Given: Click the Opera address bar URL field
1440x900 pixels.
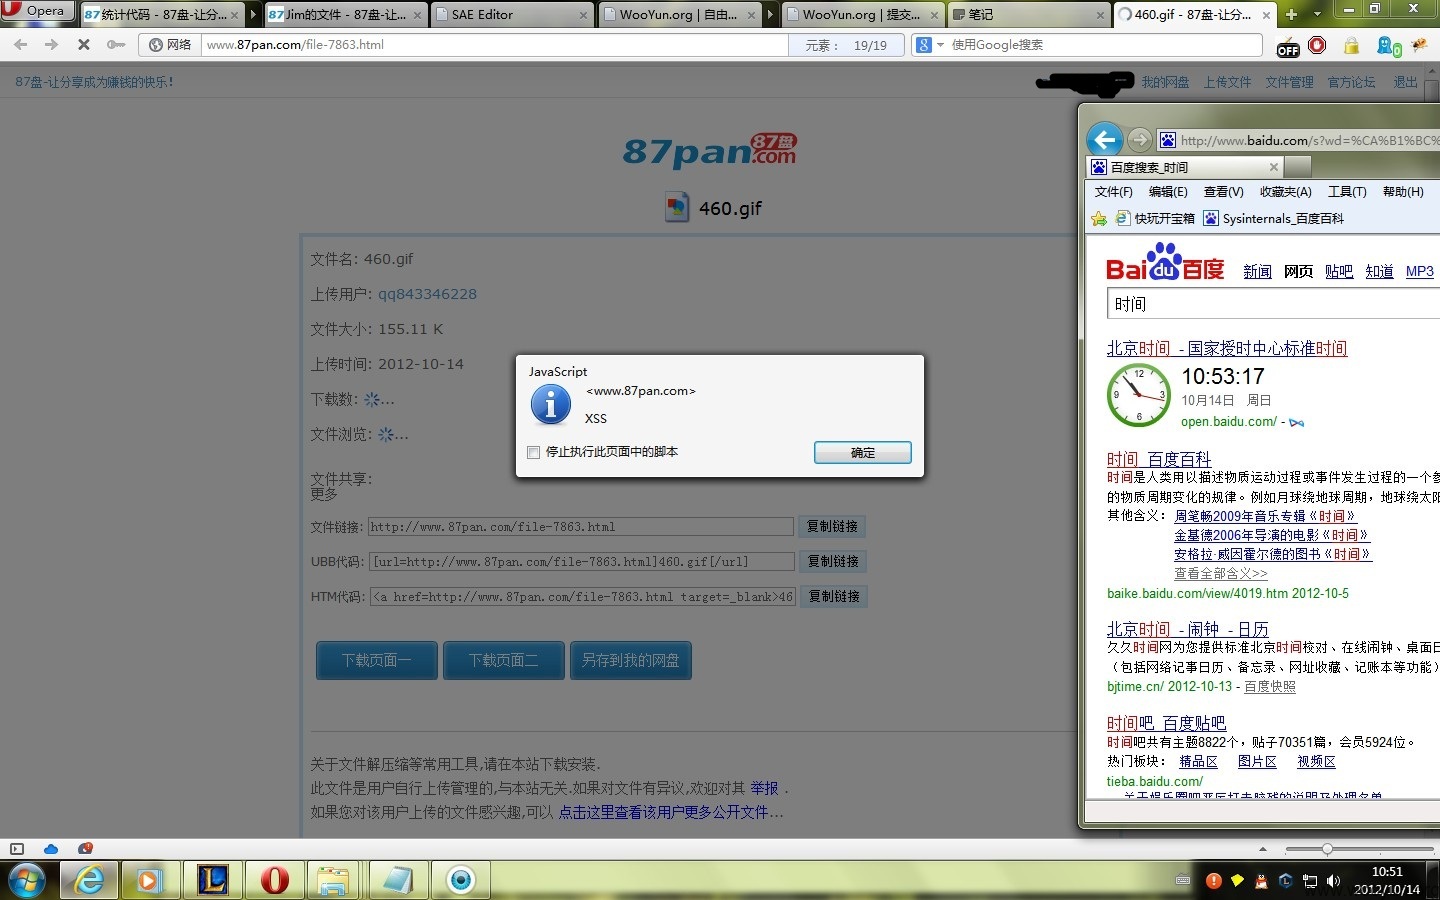Looking at the screenshot, I should click(495, 45).
